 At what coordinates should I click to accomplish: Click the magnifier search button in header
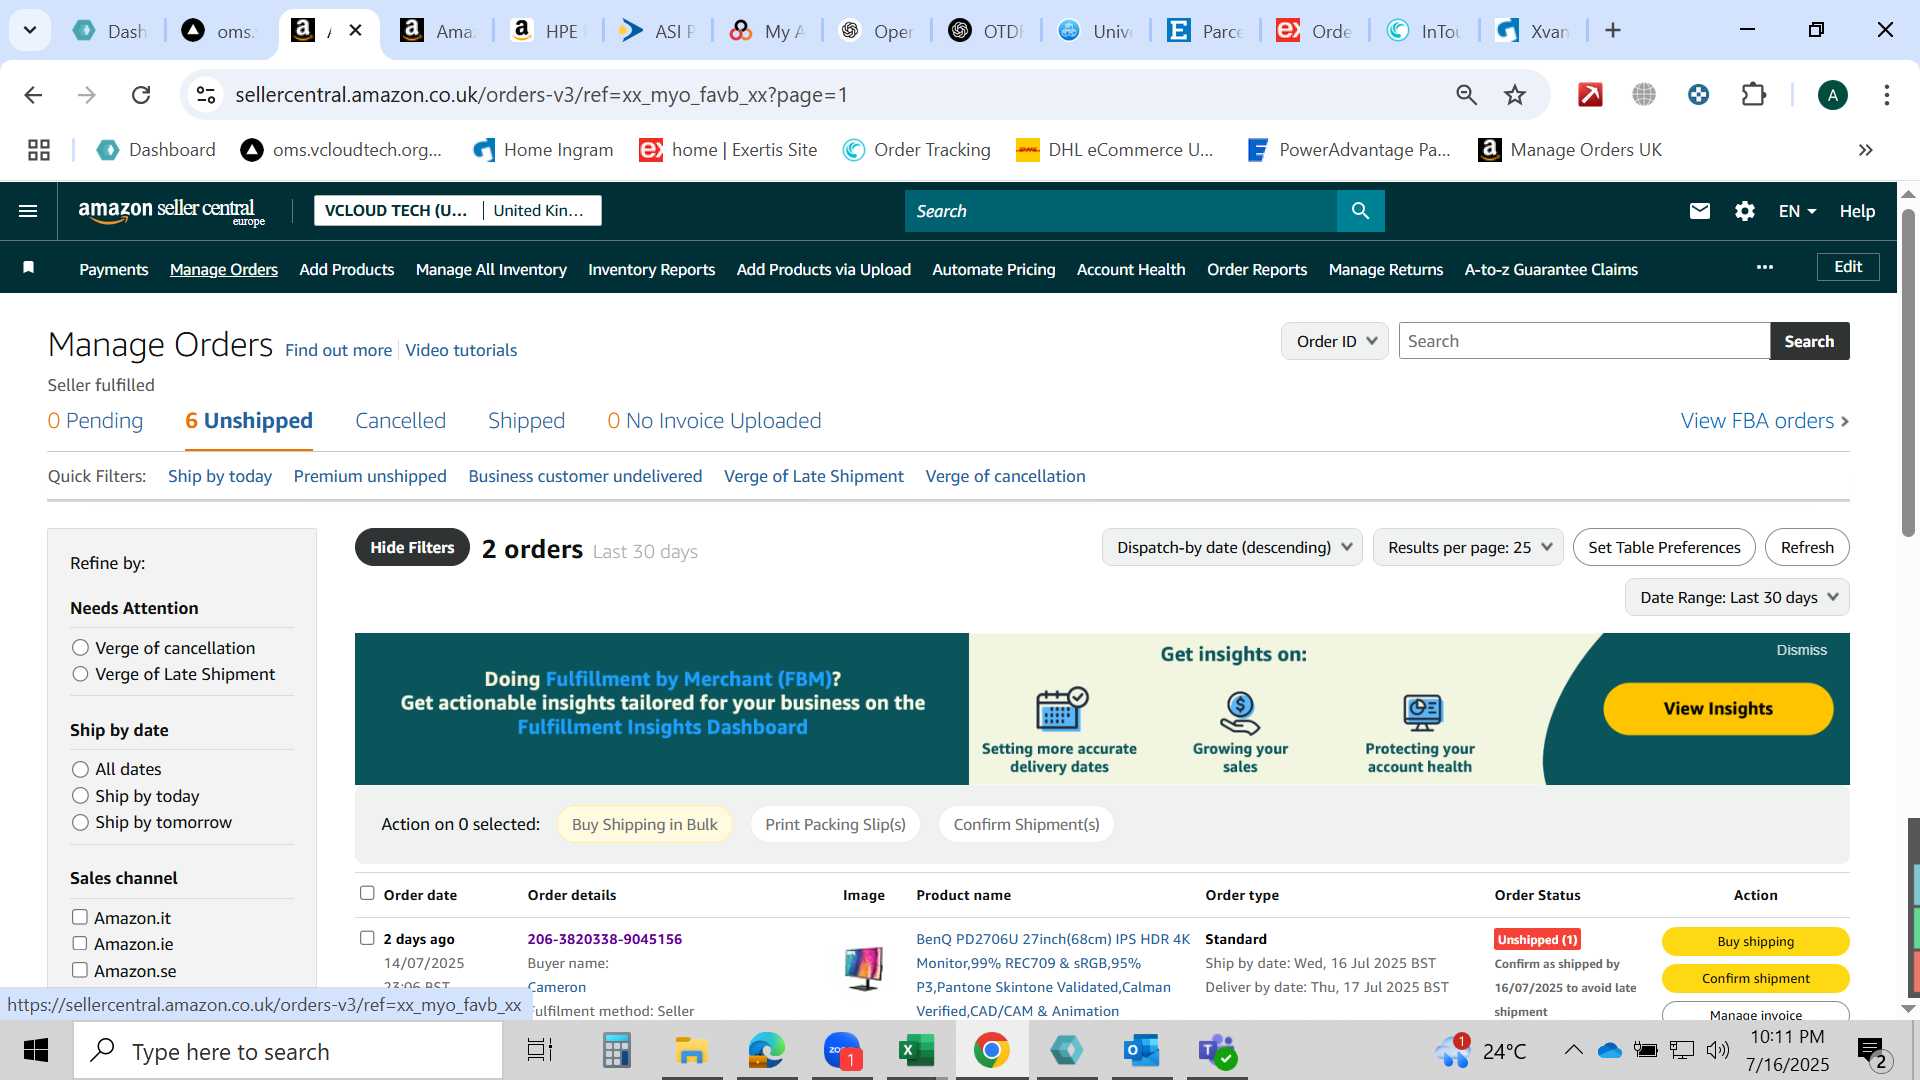1360,211
